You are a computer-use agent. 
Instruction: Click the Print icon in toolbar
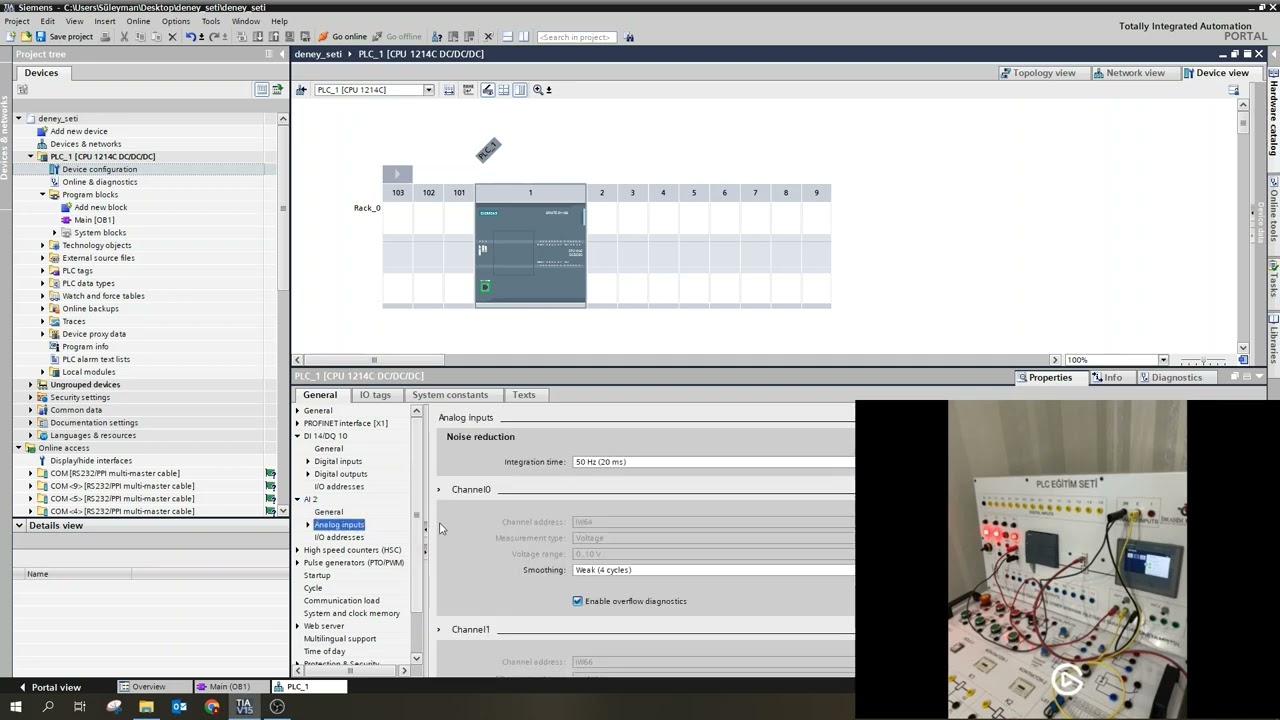[105, 37]
